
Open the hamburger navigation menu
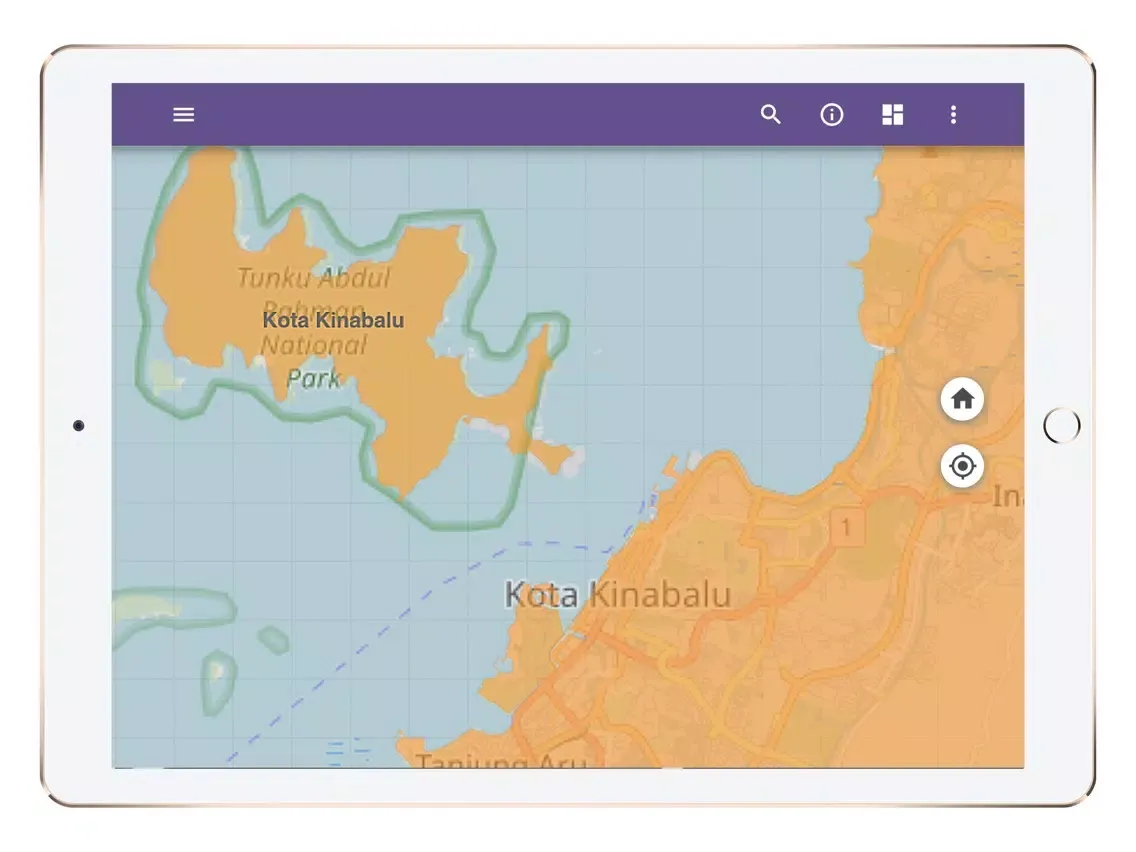[184, 115]
